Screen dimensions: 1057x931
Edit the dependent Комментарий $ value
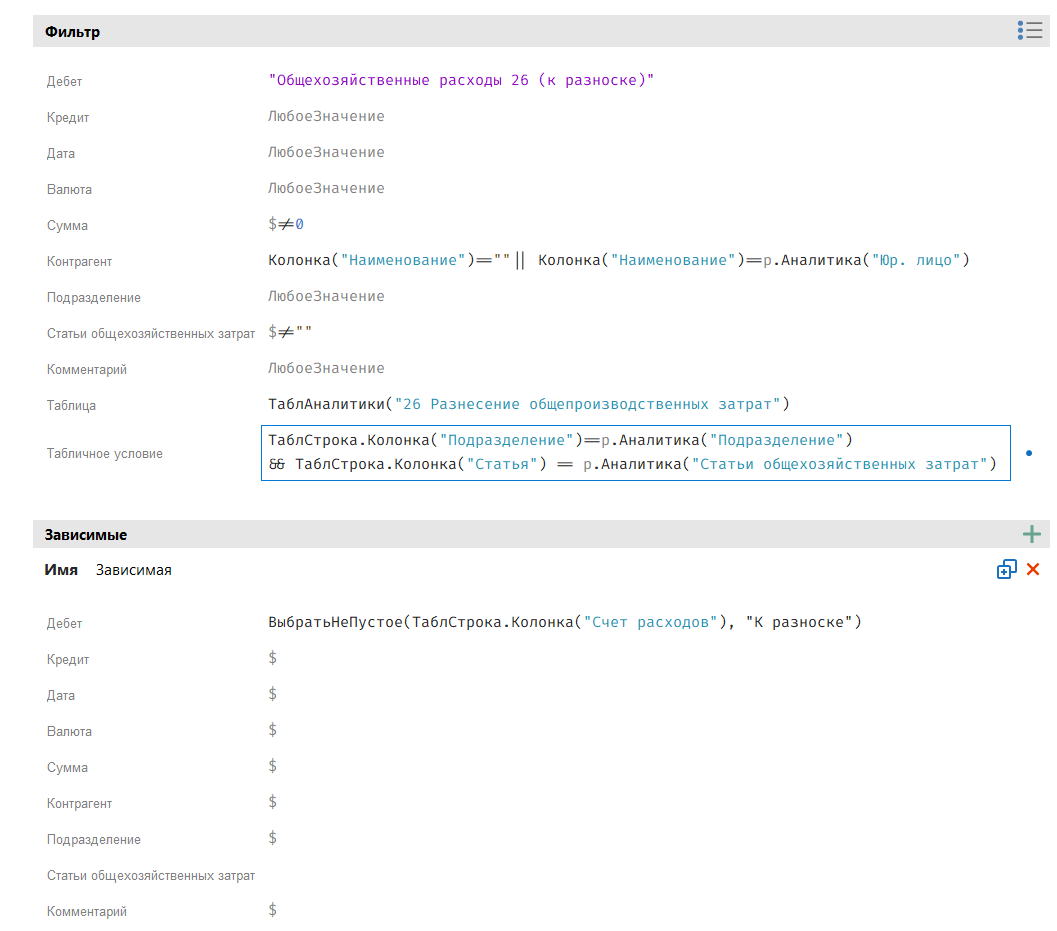tap(273, 911)
